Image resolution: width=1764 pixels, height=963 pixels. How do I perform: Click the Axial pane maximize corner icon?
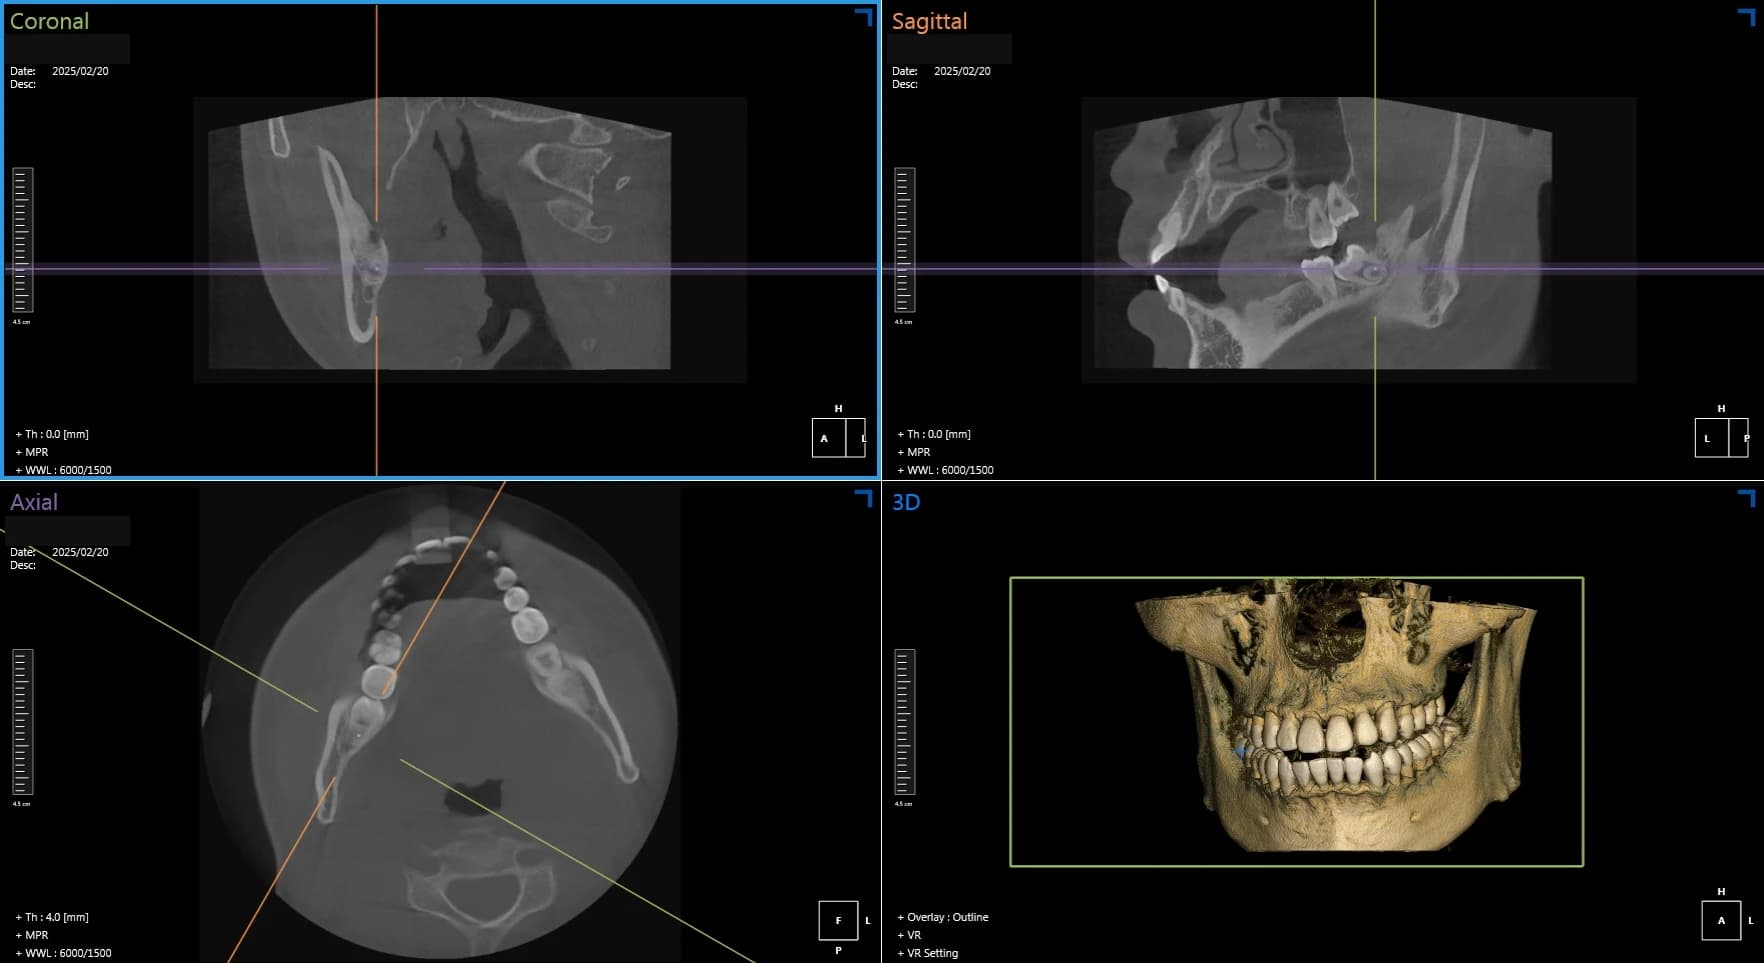(x=863, y=498)
